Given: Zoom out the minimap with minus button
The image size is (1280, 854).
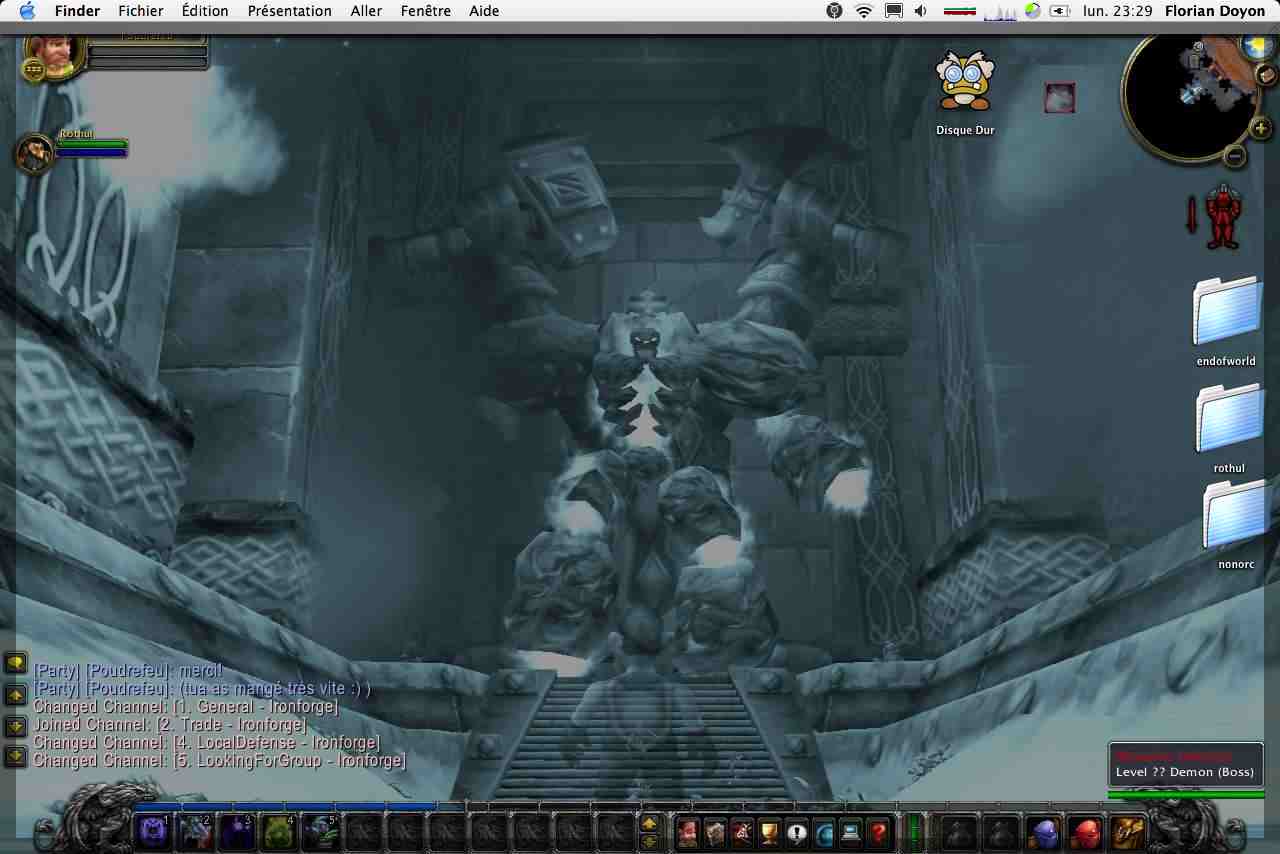Looking at the screenshot, I should click(x=1235, y=156).
